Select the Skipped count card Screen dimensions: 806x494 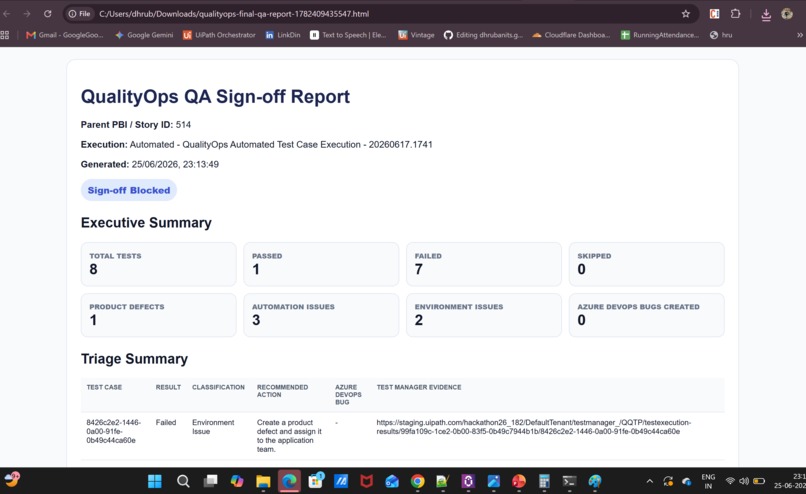646,264
